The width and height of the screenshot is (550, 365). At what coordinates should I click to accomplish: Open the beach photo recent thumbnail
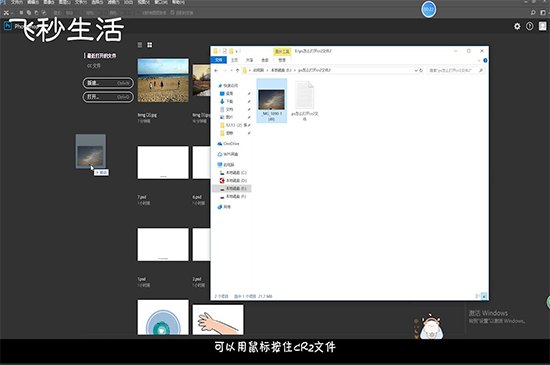(x=163, y=80)
